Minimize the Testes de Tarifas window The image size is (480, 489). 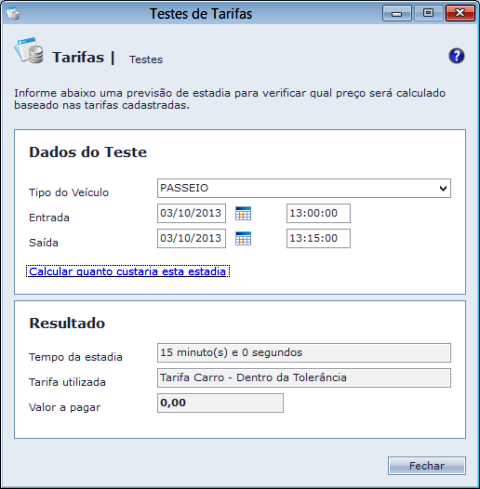point(397,13)
